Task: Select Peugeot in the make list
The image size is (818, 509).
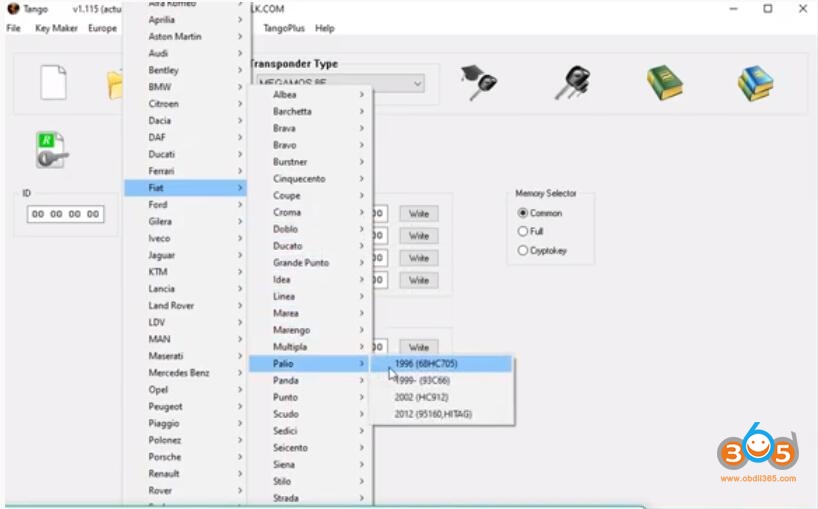Action: click(185, 406)
